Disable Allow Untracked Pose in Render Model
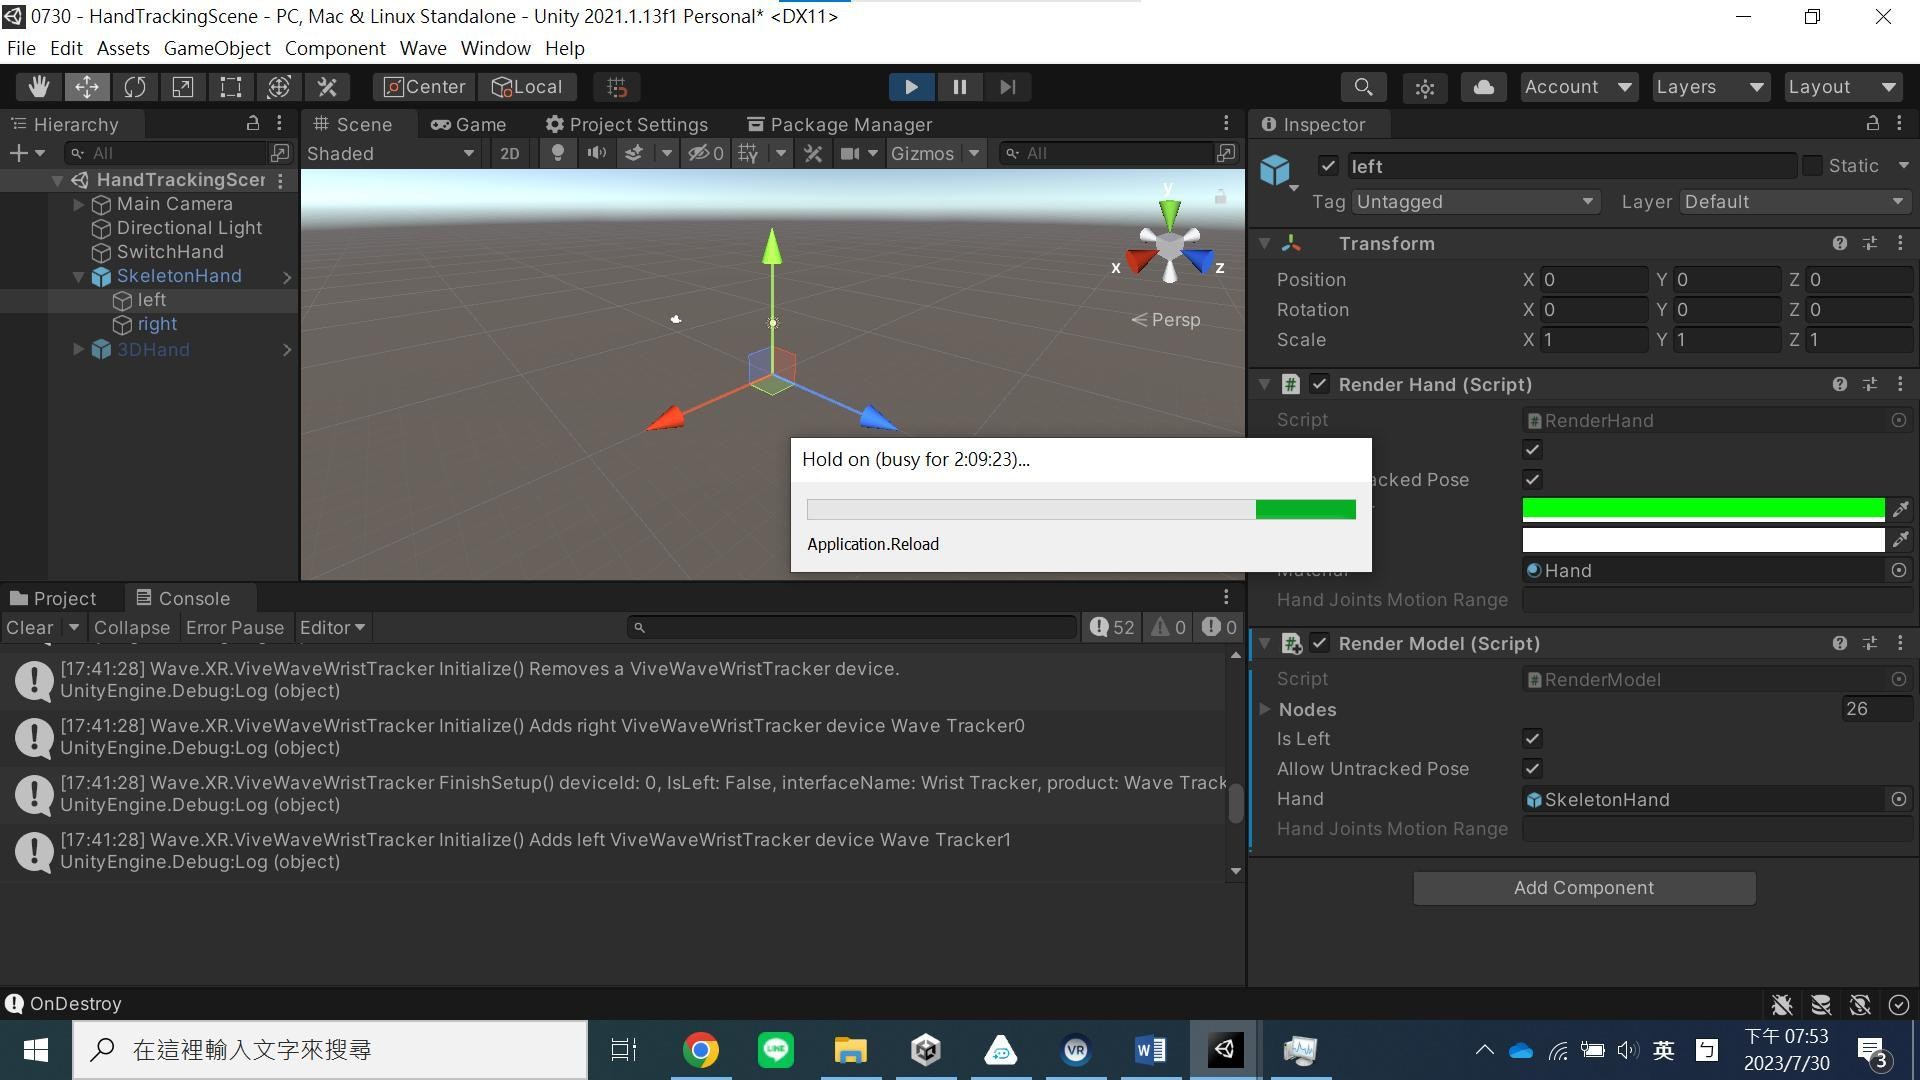Image resolution: width=1920 pixels, height=1080 pixels. click(x=1531, y=768)
